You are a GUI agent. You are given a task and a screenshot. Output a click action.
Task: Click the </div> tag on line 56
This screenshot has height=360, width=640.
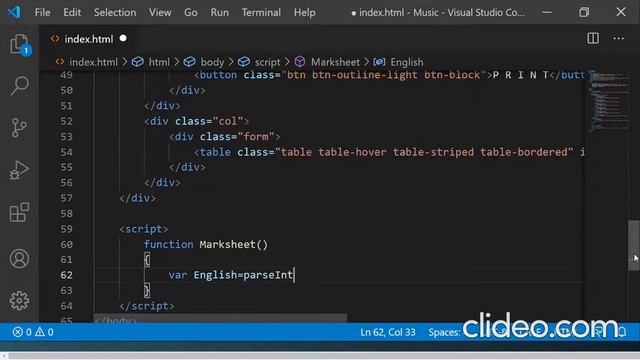point(162,182)
